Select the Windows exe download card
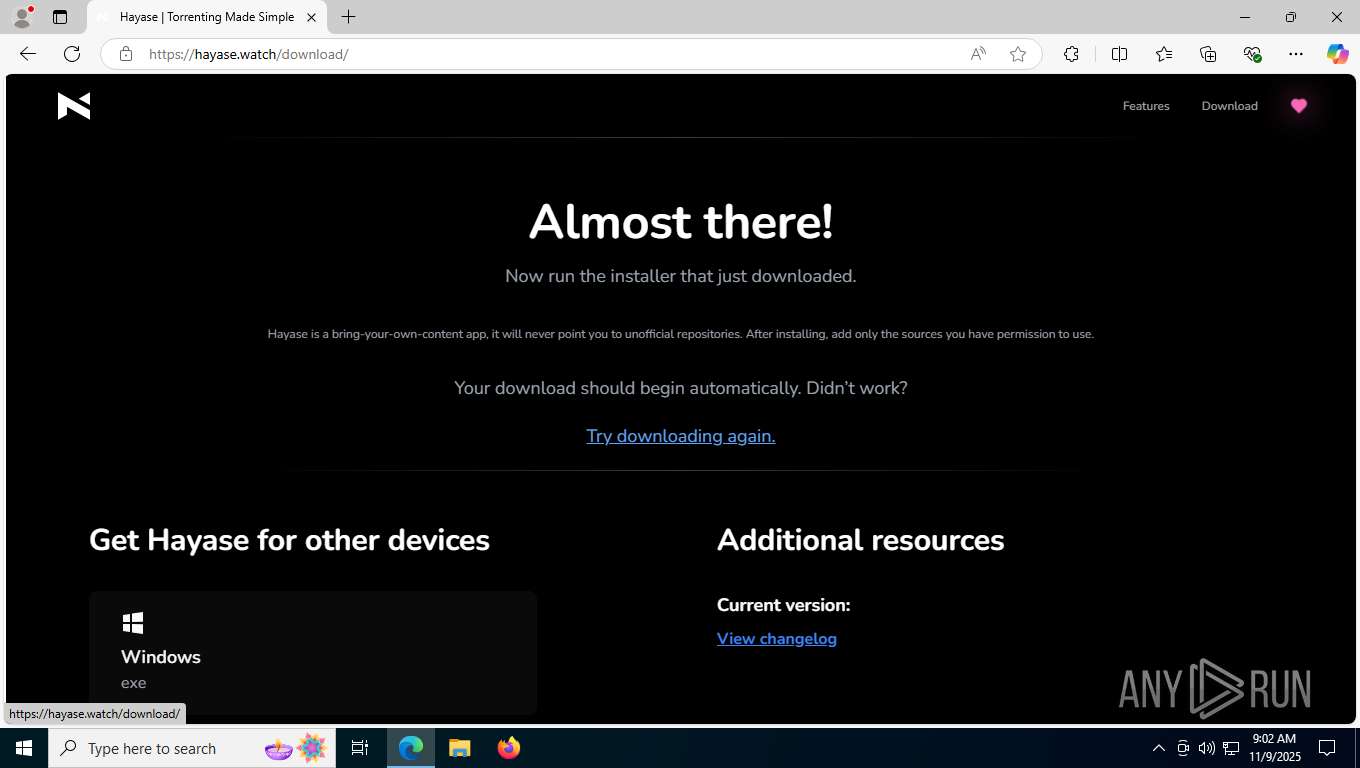The image size is (1360, 768). point(313,652)
